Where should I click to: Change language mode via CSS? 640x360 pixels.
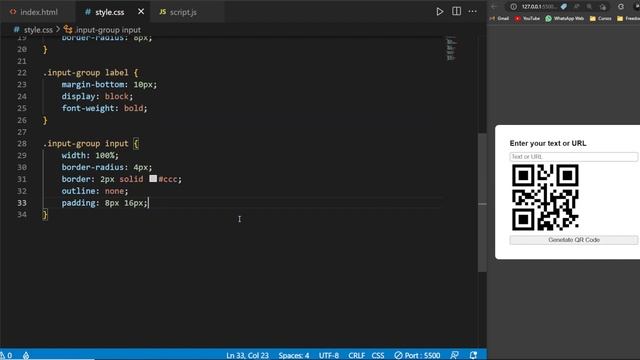point(378,356)
